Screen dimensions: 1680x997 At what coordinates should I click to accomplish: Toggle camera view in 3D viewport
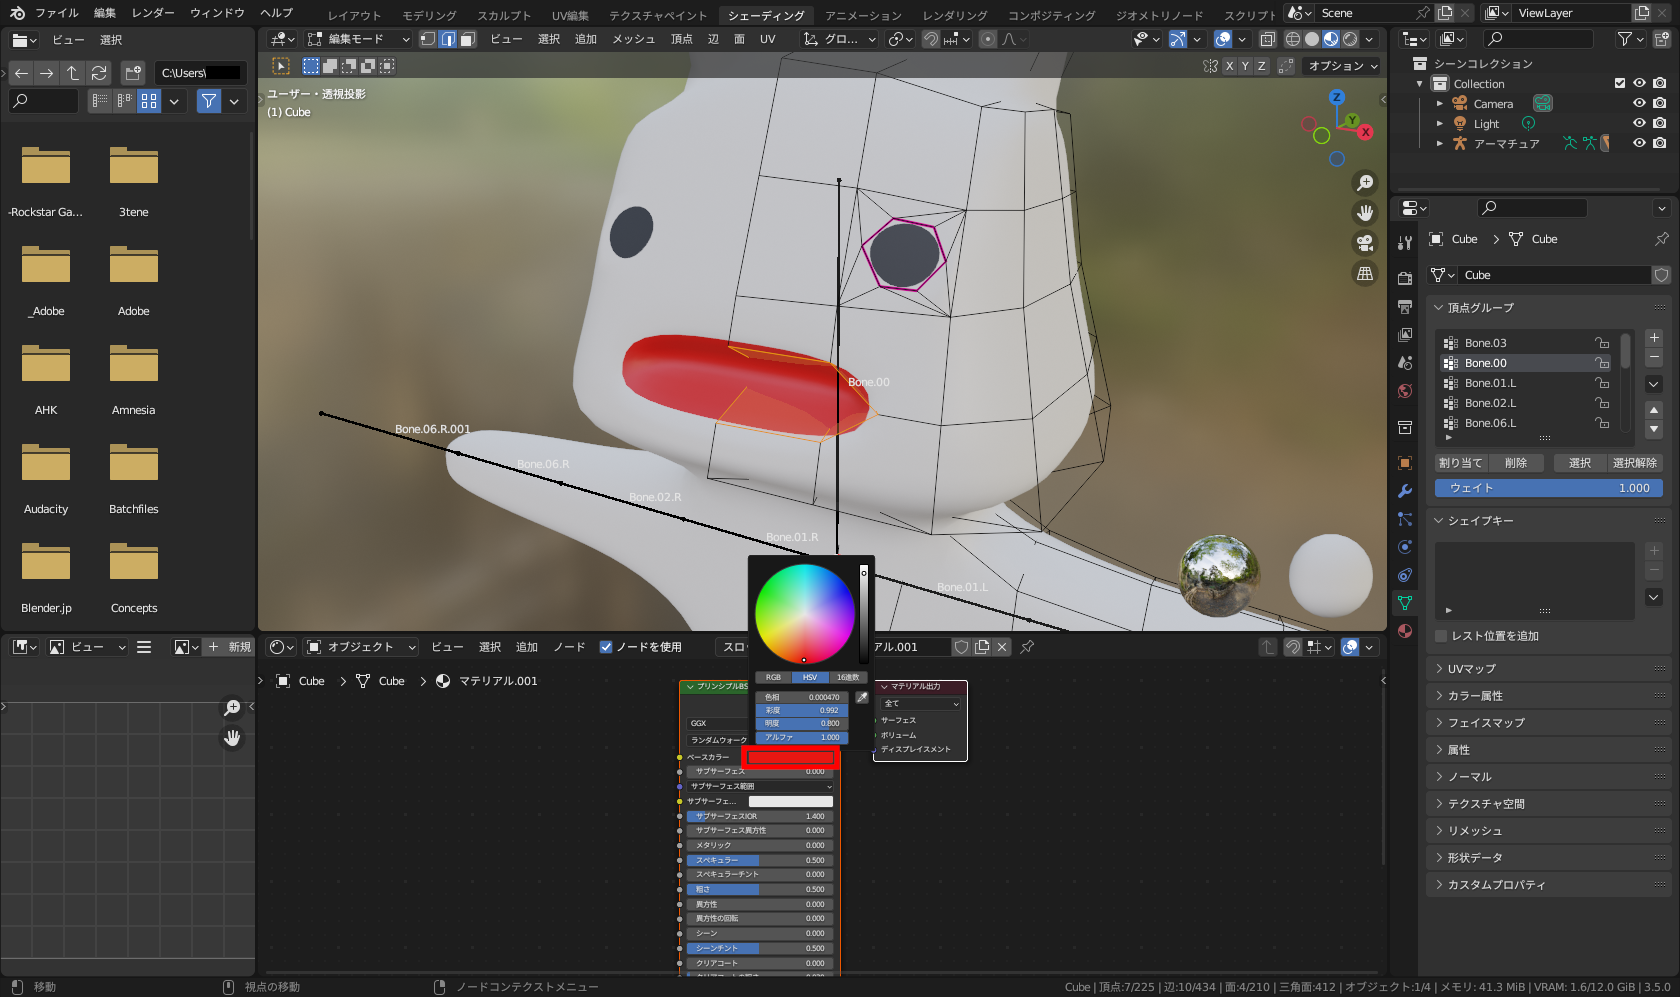coord(1365,243)
